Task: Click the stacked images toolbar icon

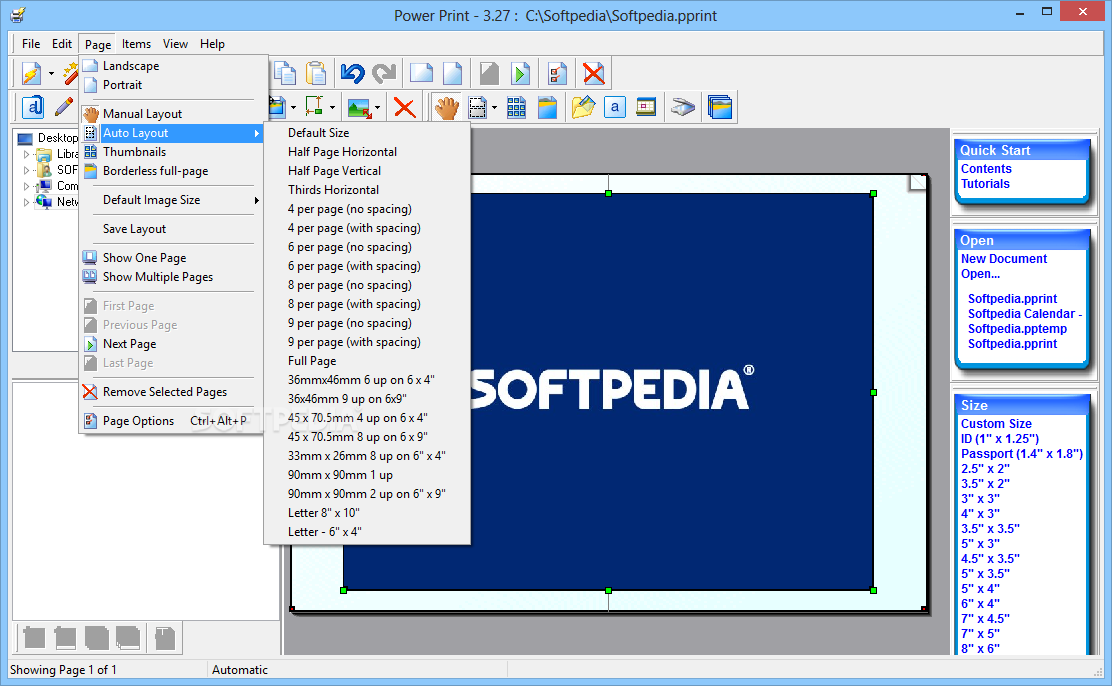Action: tap(720, 108)
